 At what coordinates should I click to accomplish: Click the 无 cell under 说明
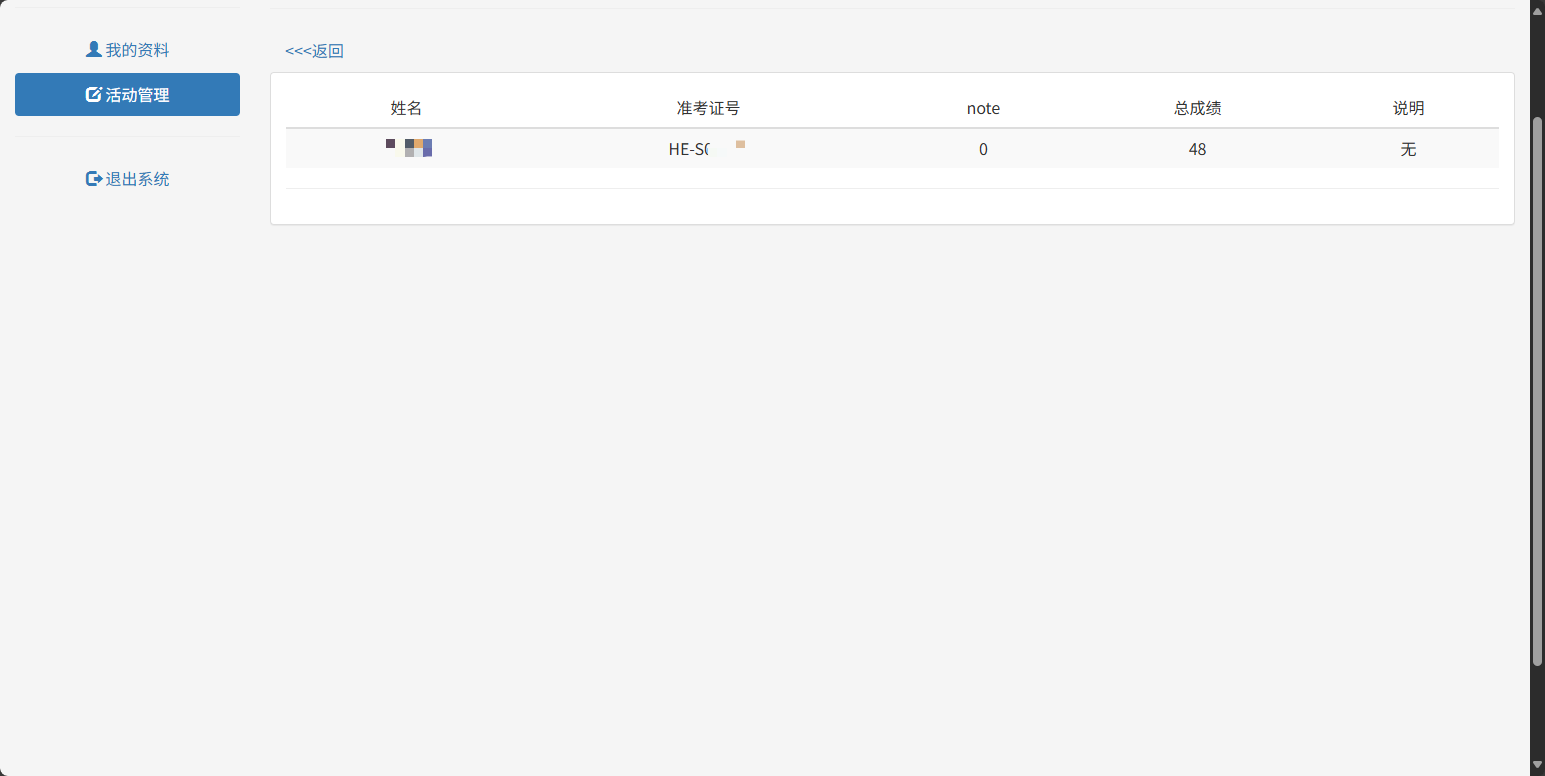pyautogui.click(x=1408, y=149)
